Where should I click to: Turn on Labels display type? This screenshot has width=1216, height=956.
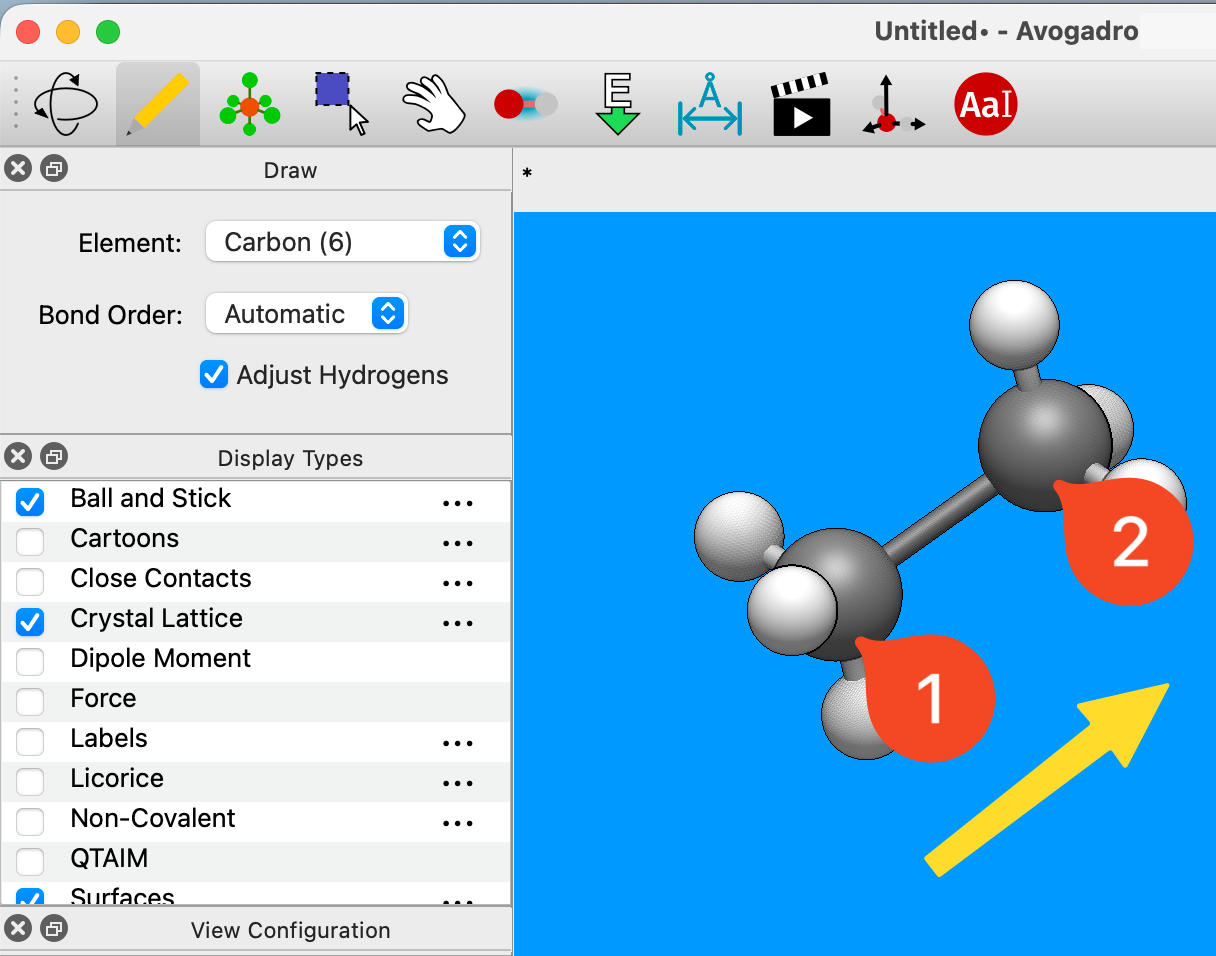[x=31, y=741]
